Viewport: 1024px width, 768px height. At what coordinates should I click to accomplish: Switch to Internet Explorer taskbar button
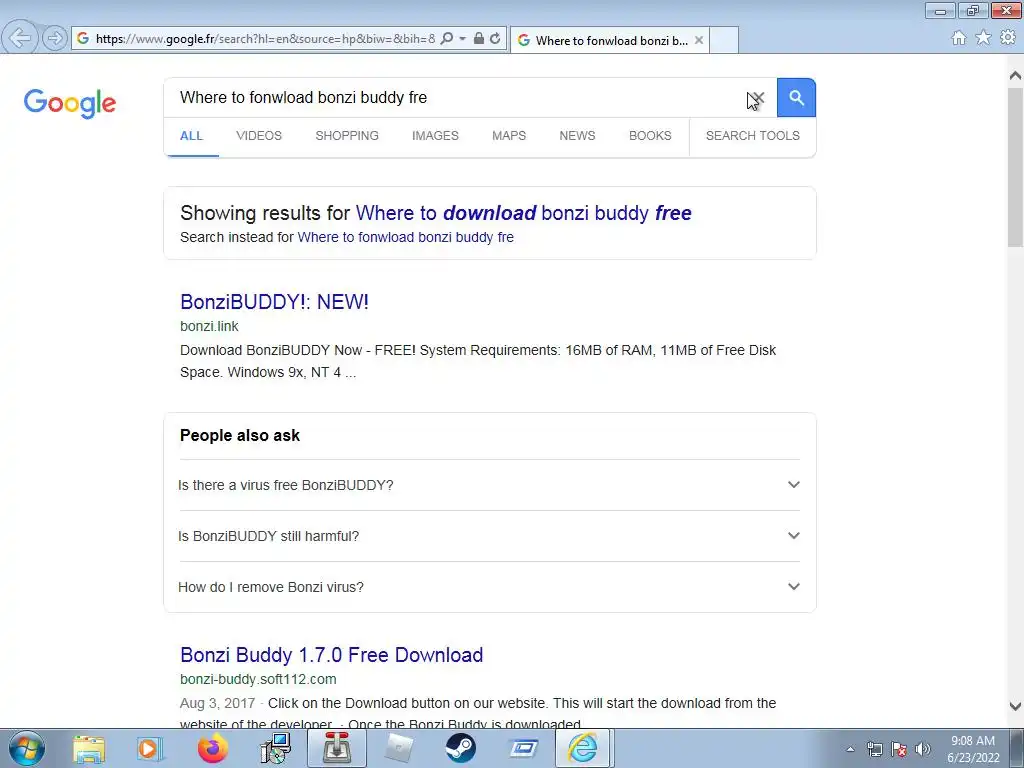582,748
